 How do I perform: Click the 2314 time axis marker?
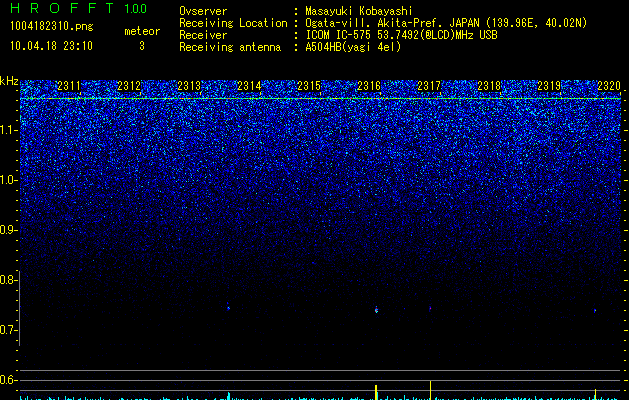coord(249,86)
